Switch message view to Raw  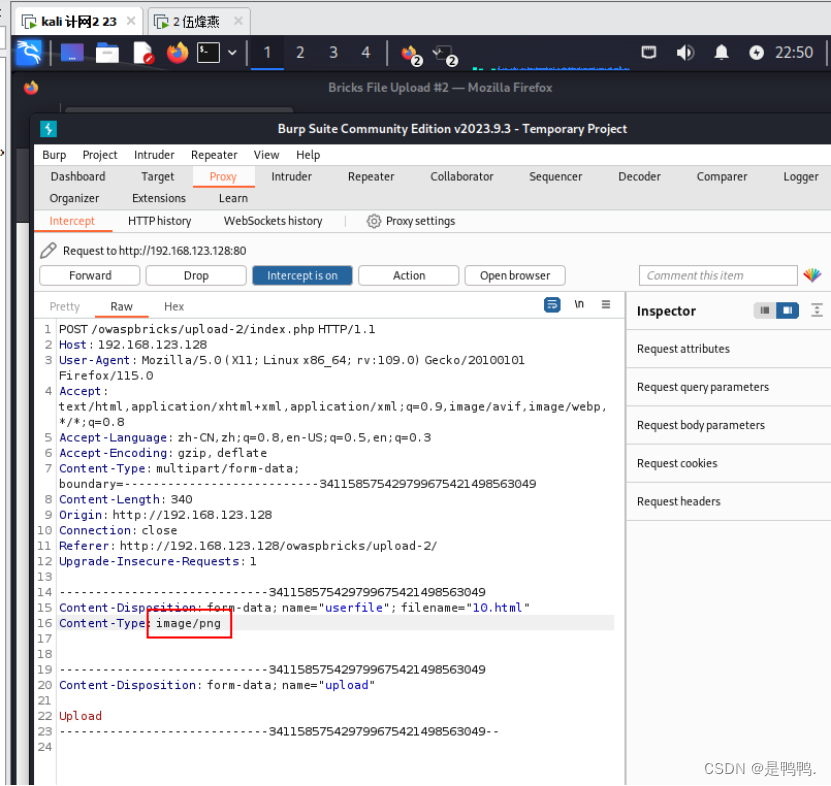[x=121, y=307]
